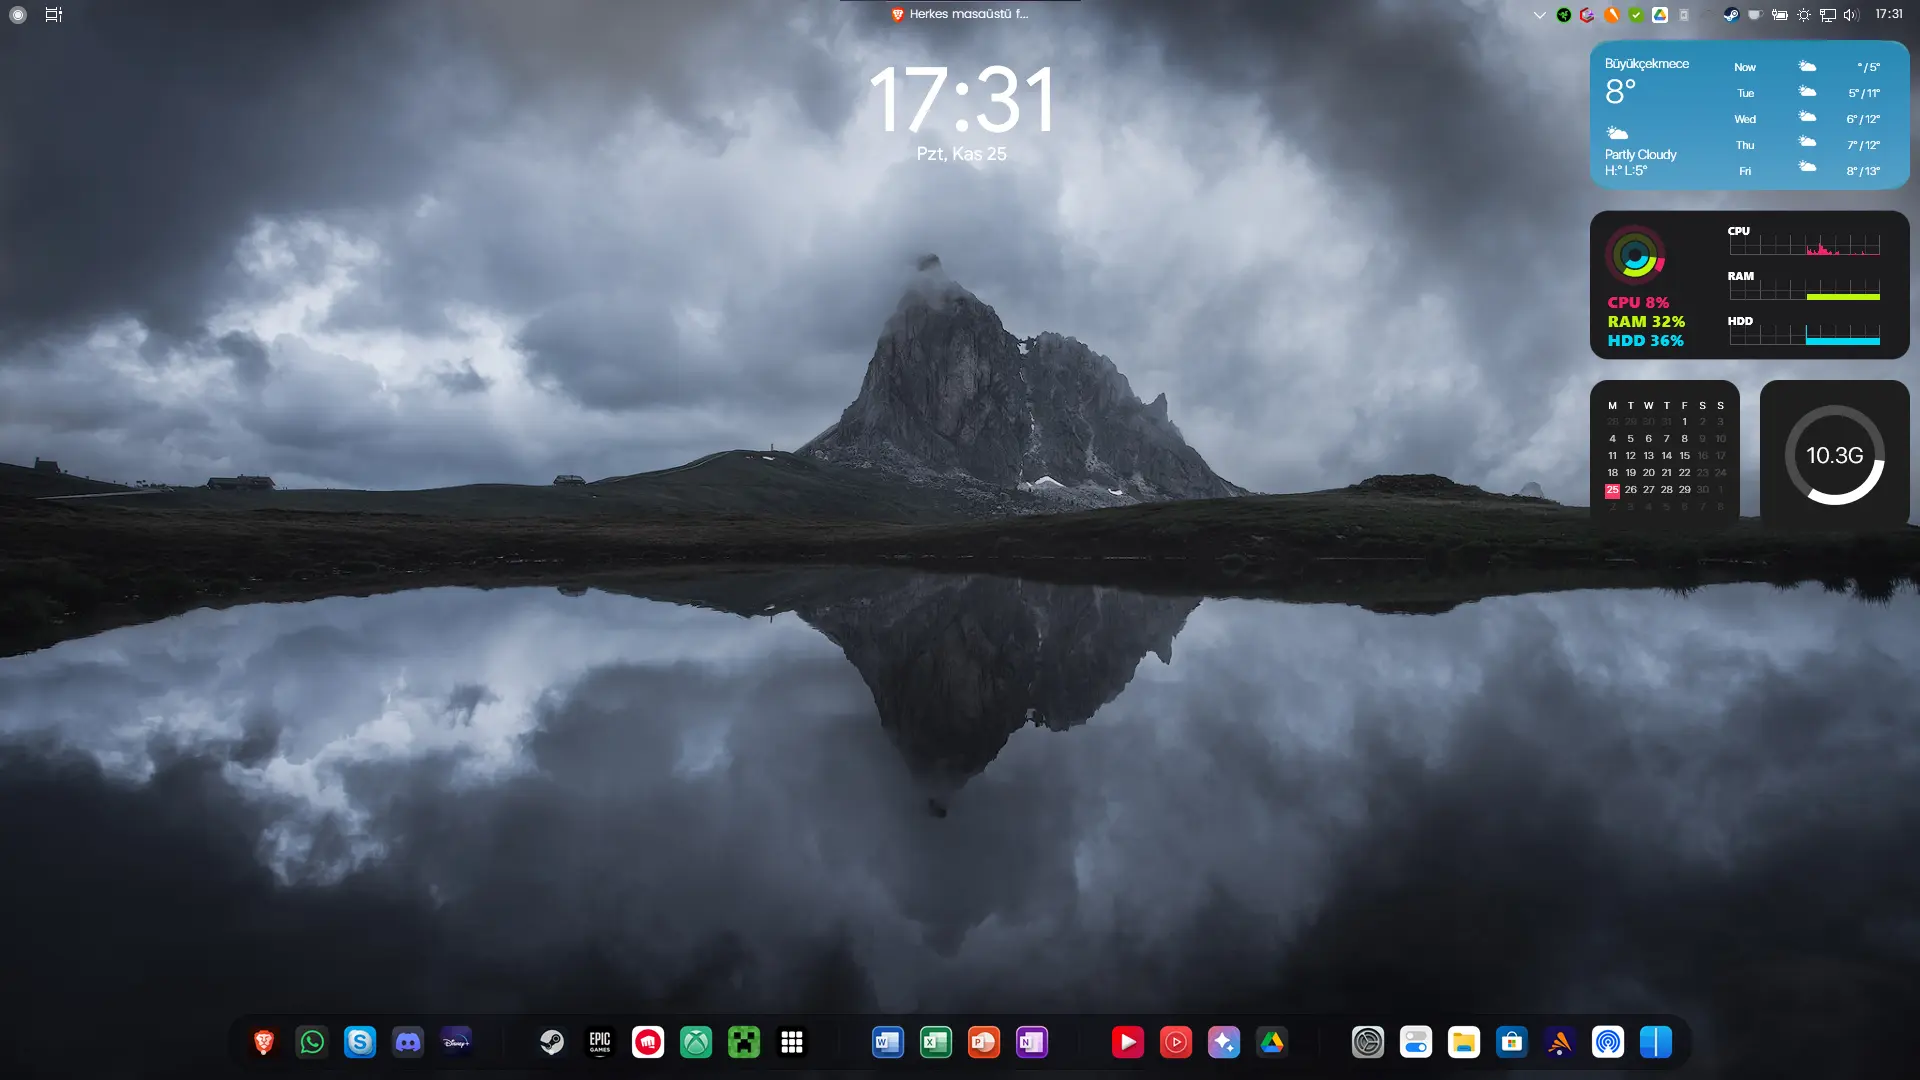Image resolution: width=1920 pixels, height=1080 pixels.
Task: Open File Explorer from the dock
Action: pos(1464,1042)
